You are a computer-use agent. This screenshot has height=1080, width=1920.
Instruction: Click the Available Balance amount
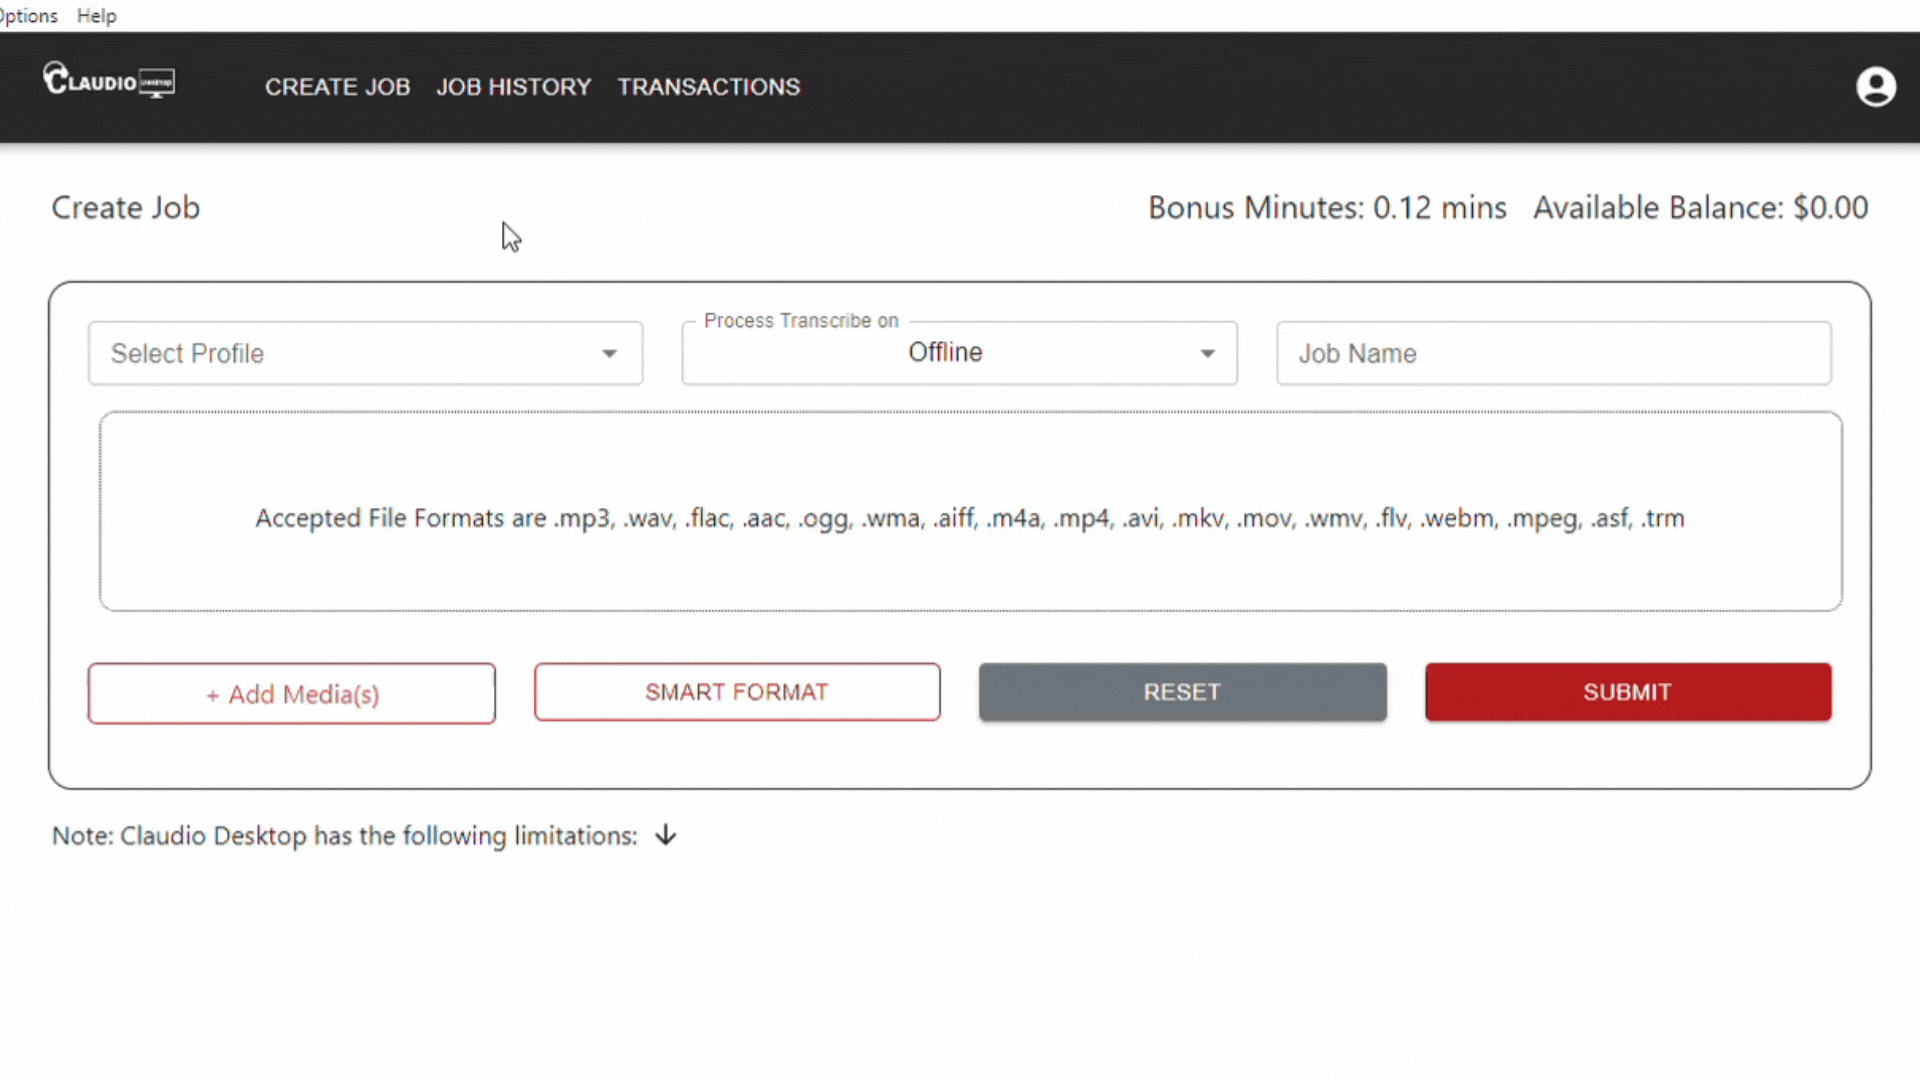[1829, 208]
